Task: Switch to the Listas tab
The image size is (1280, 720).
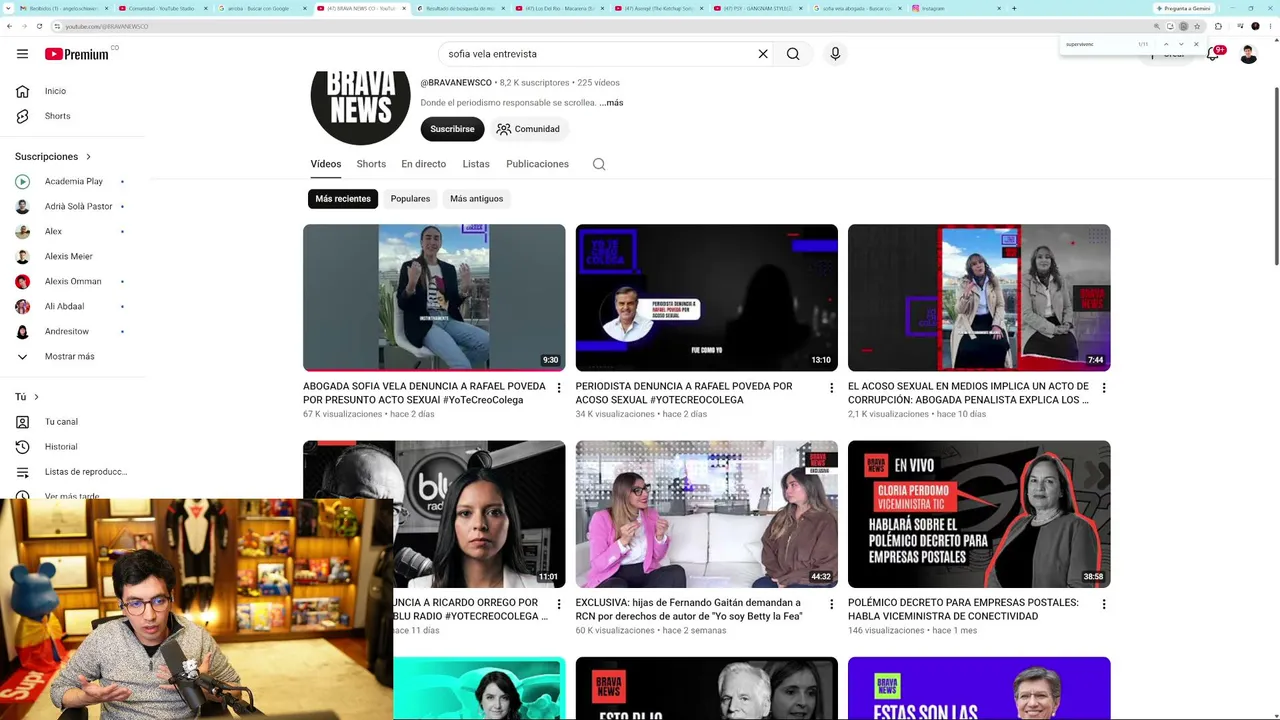Action: click(x=476, y=164)
